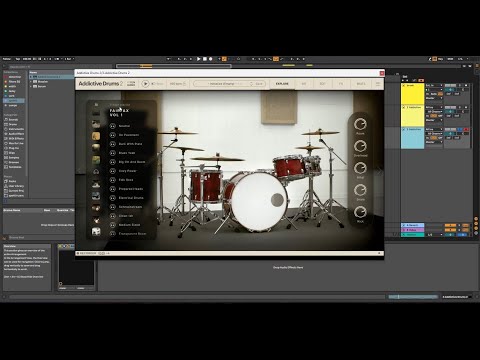The image size is (480, 360).
Task: Open the Master output dropdown on the yellow track
Action: tap(434, 98)
